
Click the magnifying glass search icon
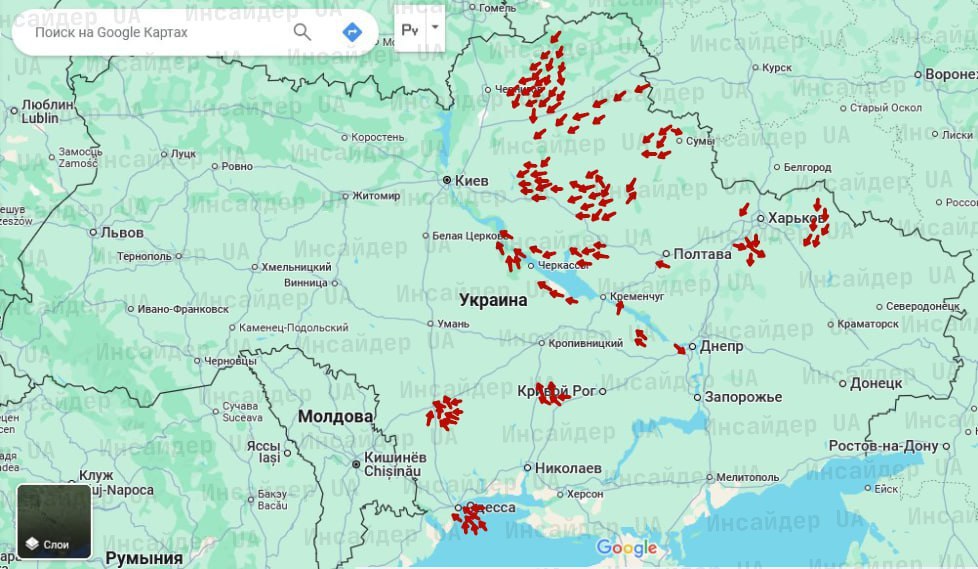[x=302, y=32]
